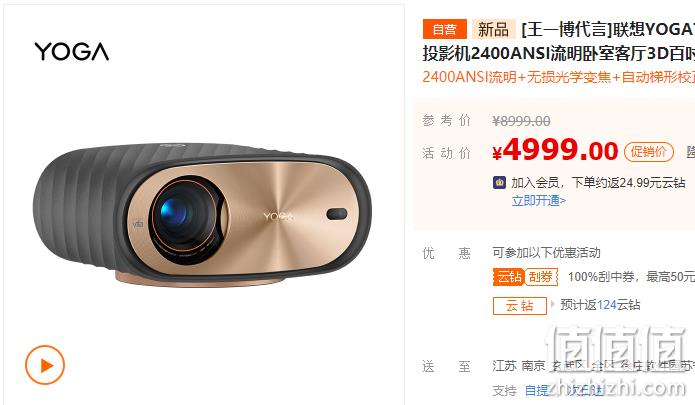Click the 云钻 orange coupon tag
Image resolution: width=695 pixels, height=405 pixels.
(509, 277)
